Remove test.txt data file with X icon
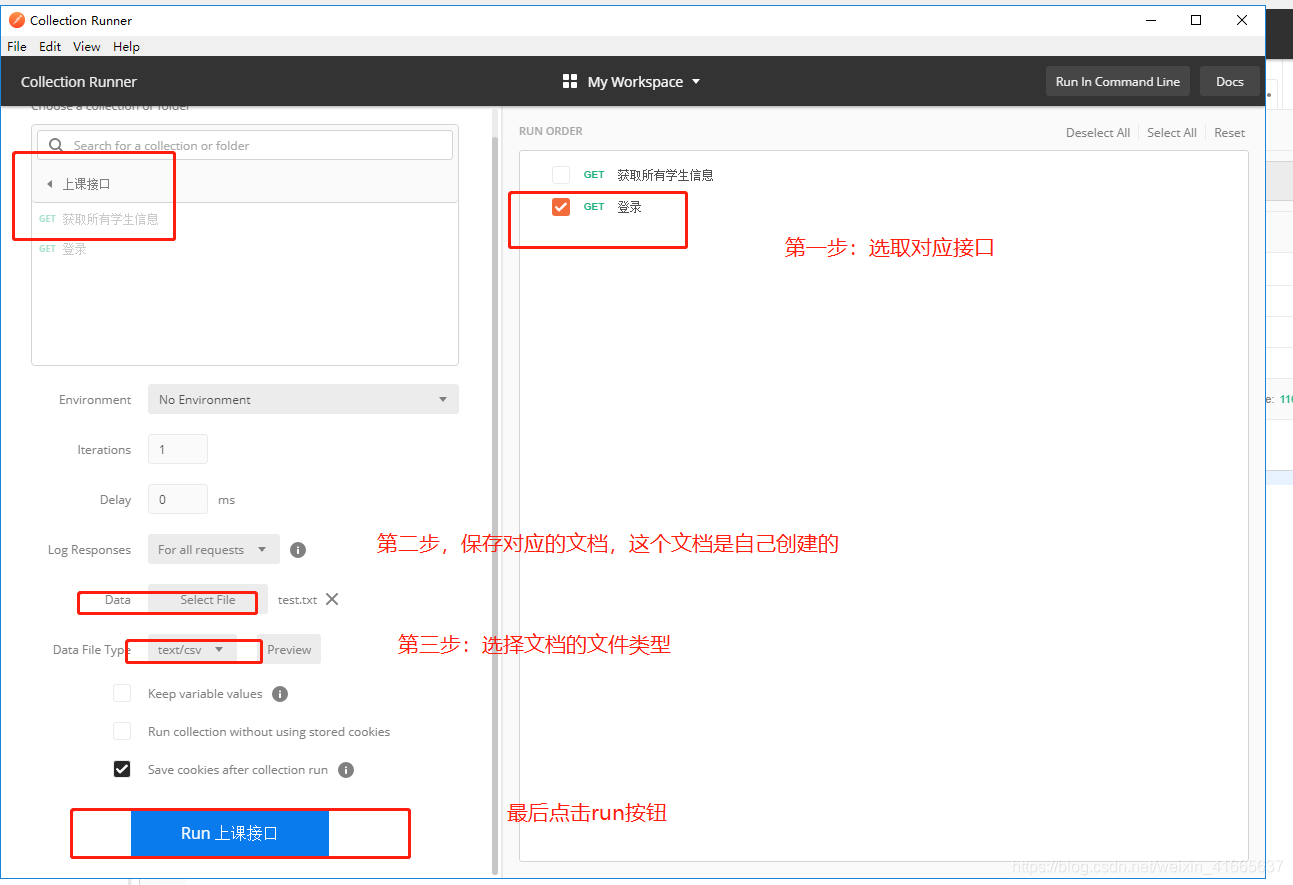The height and width of the screenshot is (885, 1293). pos(332,599)
